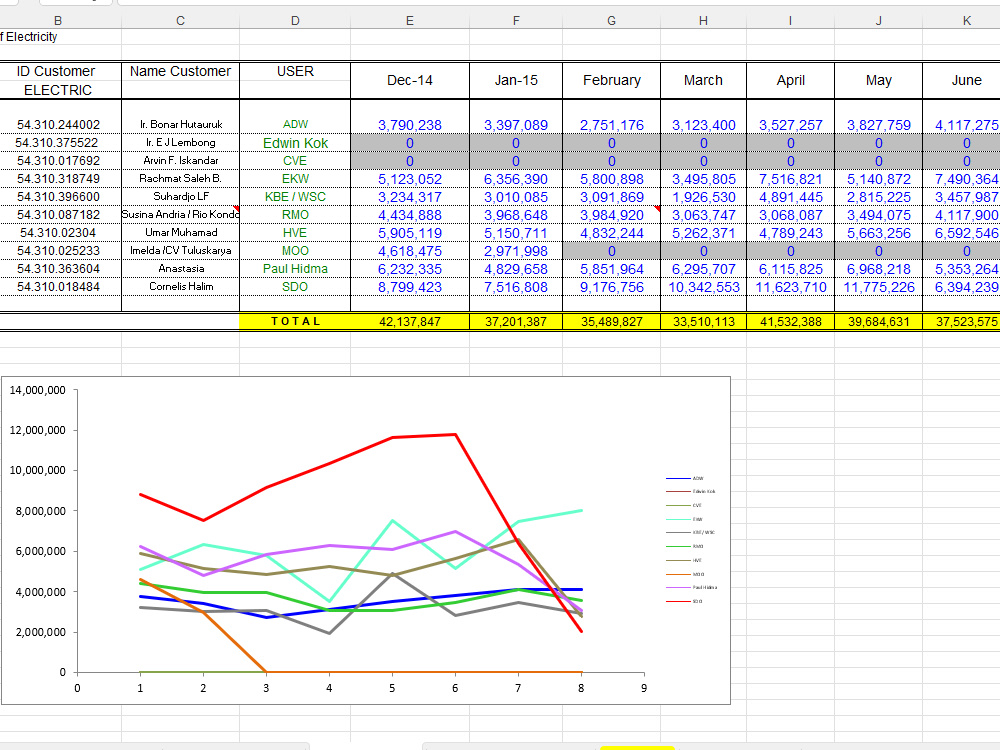Click the April header cell
Image resolution: width=1000 pixels, height=750 pixels.
tap(790, 80)
